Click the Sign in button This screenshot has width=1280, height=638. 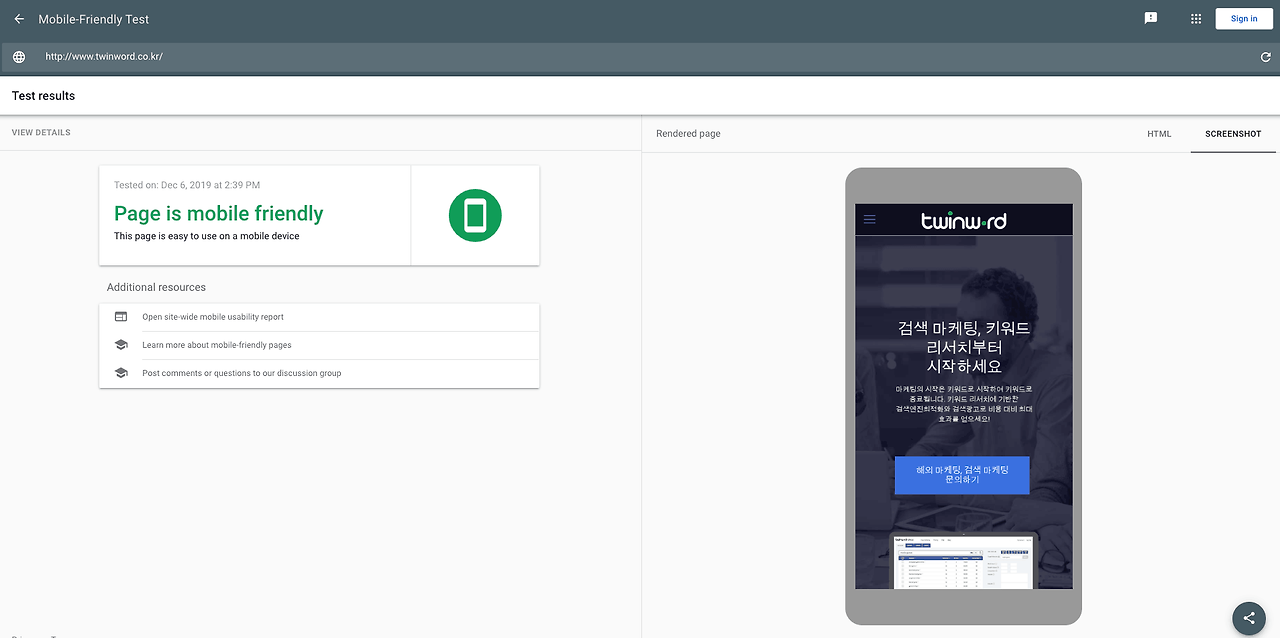[1243, 18]
